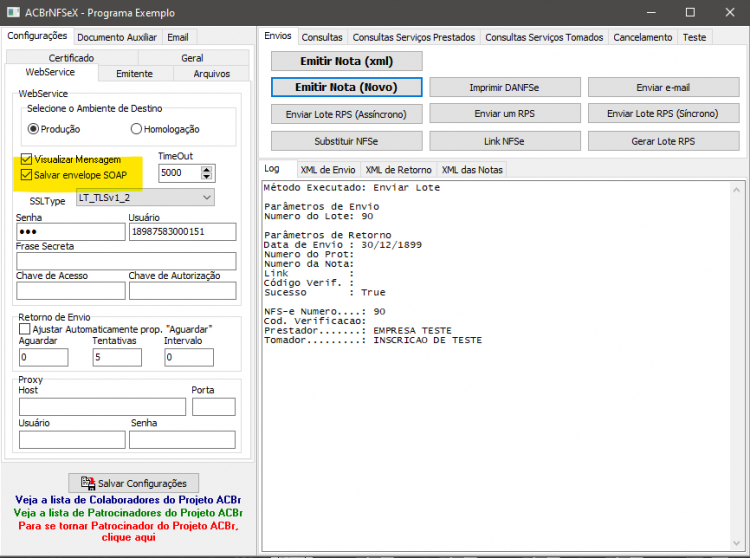
Task: Close the ACBrNFSeX window
Action: (x=730, y=12)
